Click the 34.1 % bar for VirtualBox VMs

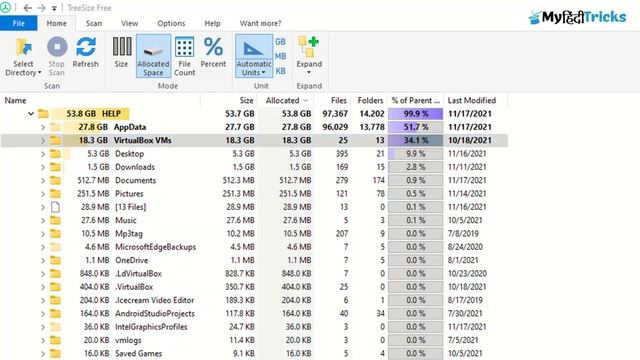pyautogui.click(x=416, y=140)
